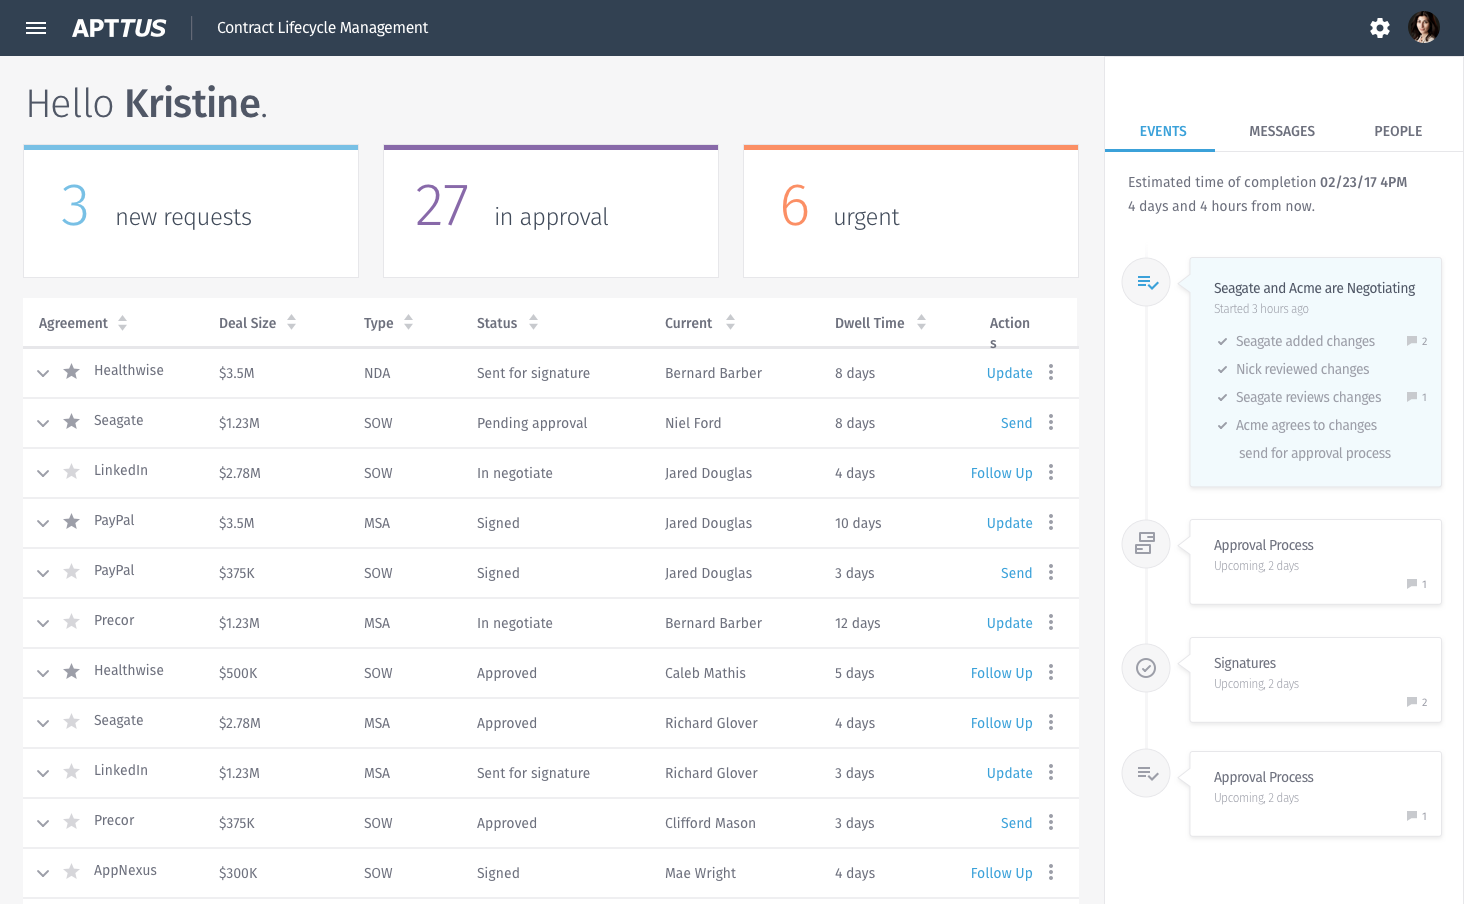1464x904 pixels.
Task: Open comments flag on the Signatures card
Action: (x=1417, y=702)
